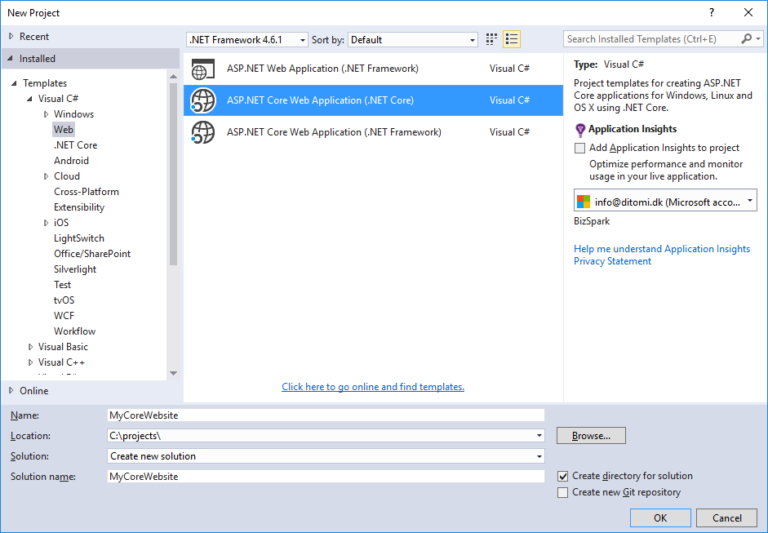Click the tree scrollbar down arrow
Viewport: 768px width, 533px height.
point(173,373)
